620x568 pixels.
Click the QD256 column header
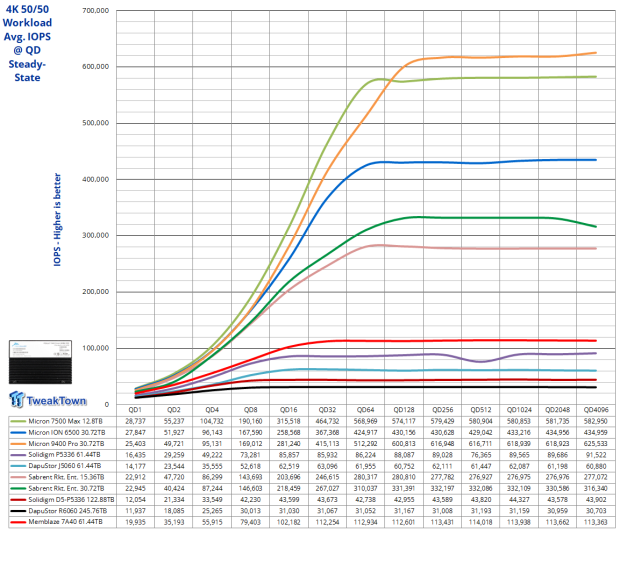(442, 410)
